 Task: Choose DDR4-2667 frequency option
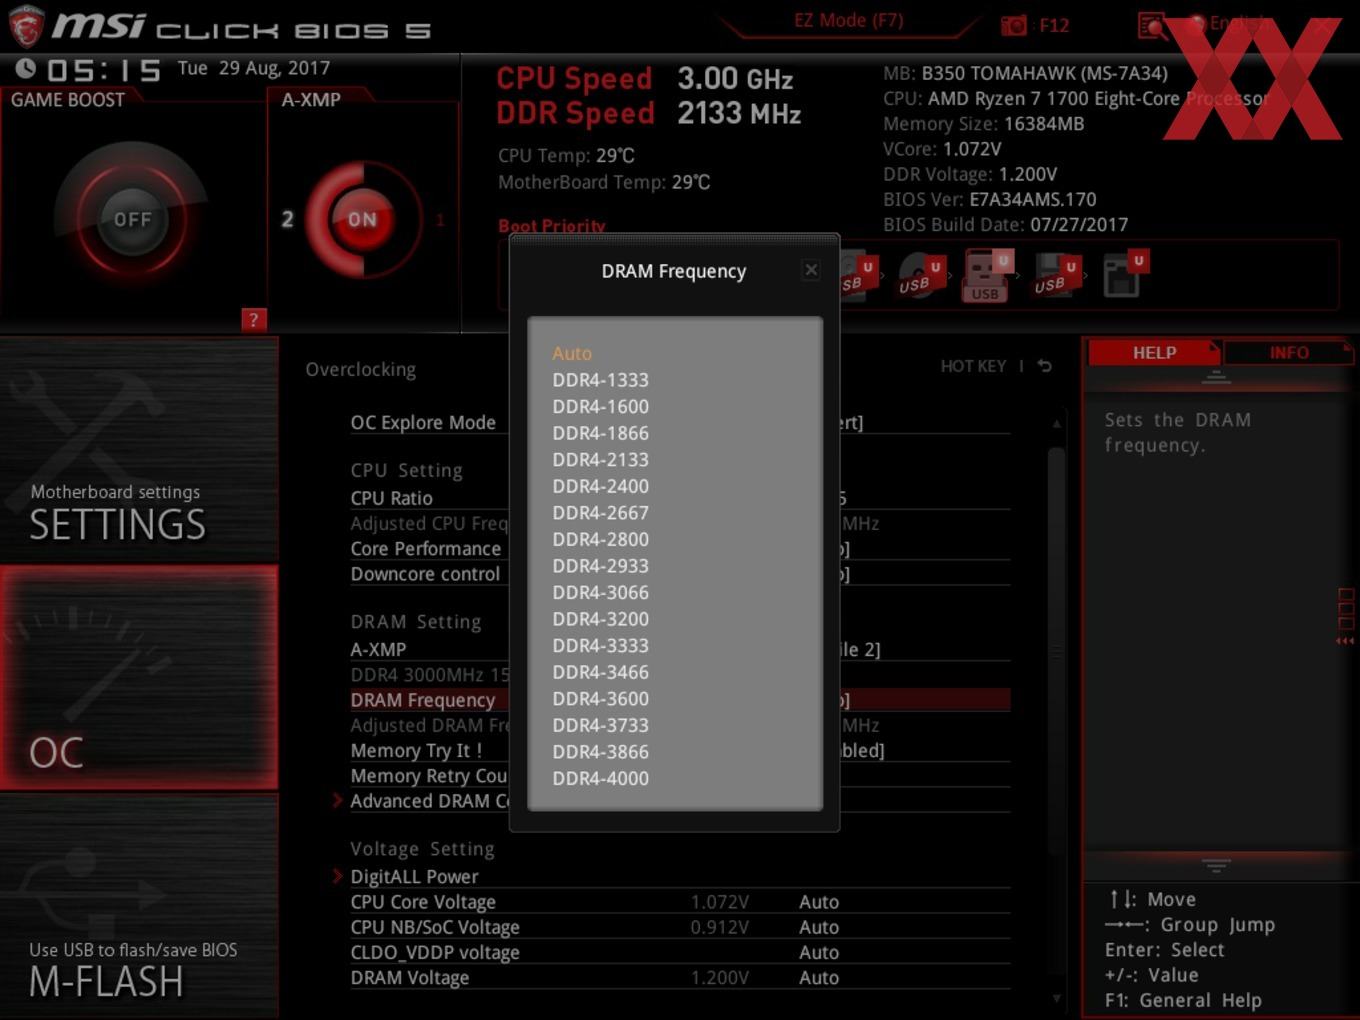(x=600, y=512)
